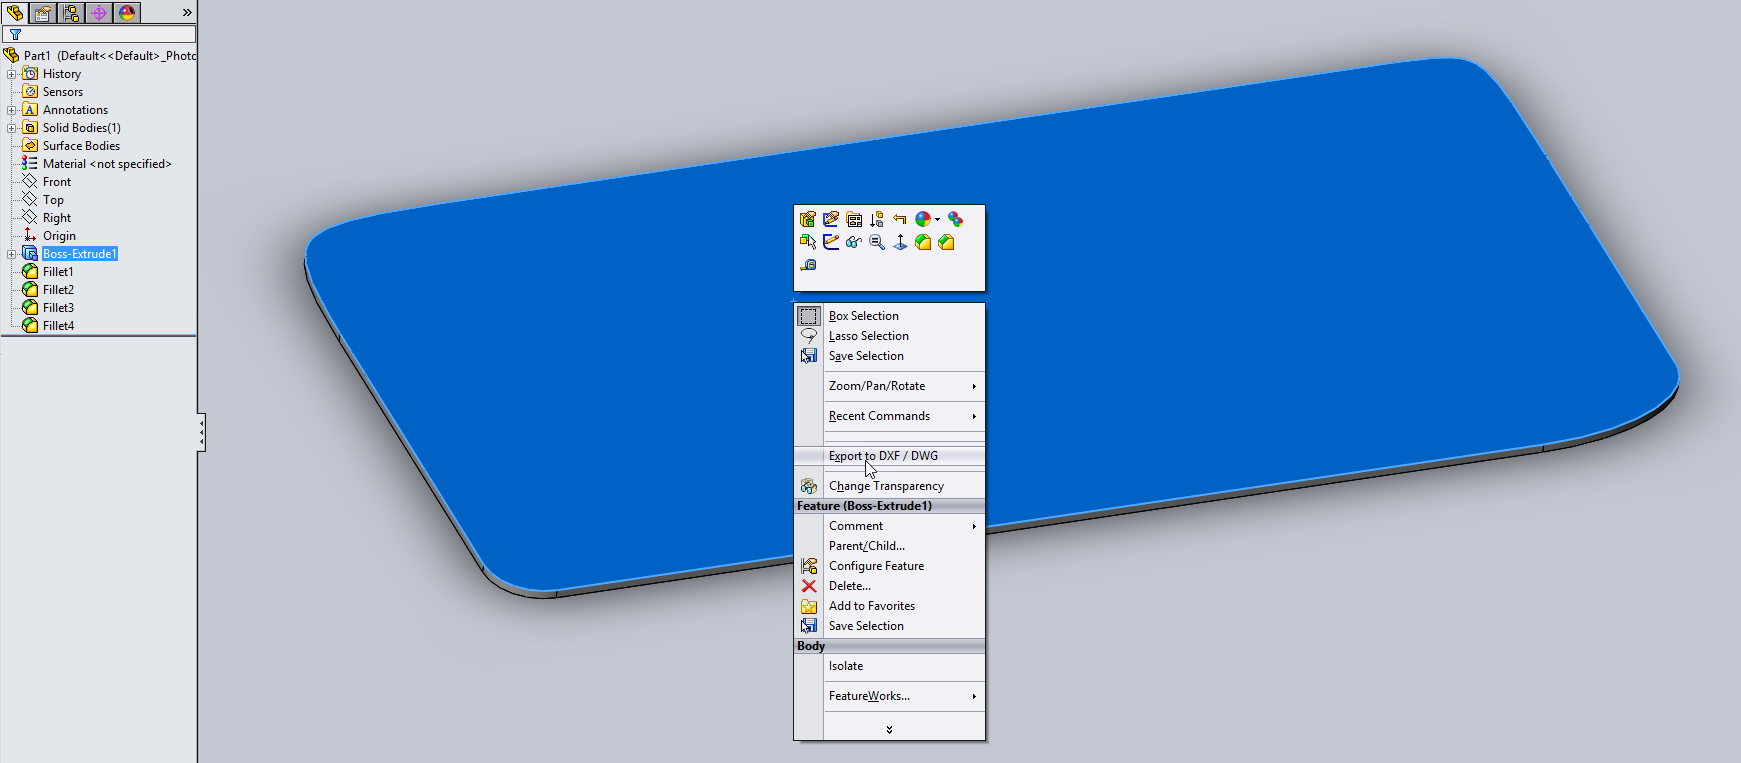Viewport: 1741px width, 763px height.
Task: Open the DisplayManager tab icon
Action: click(127, 13)
